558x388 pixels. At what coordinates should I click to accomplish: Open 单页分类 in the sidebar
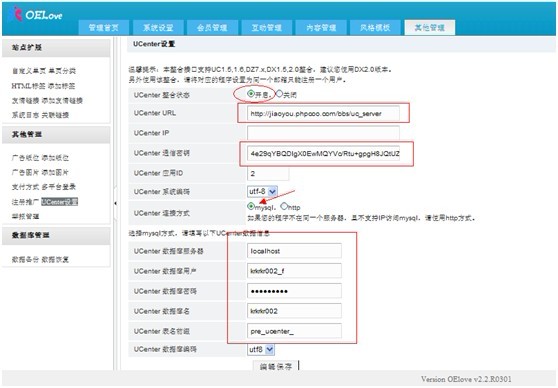coord(62,71)
